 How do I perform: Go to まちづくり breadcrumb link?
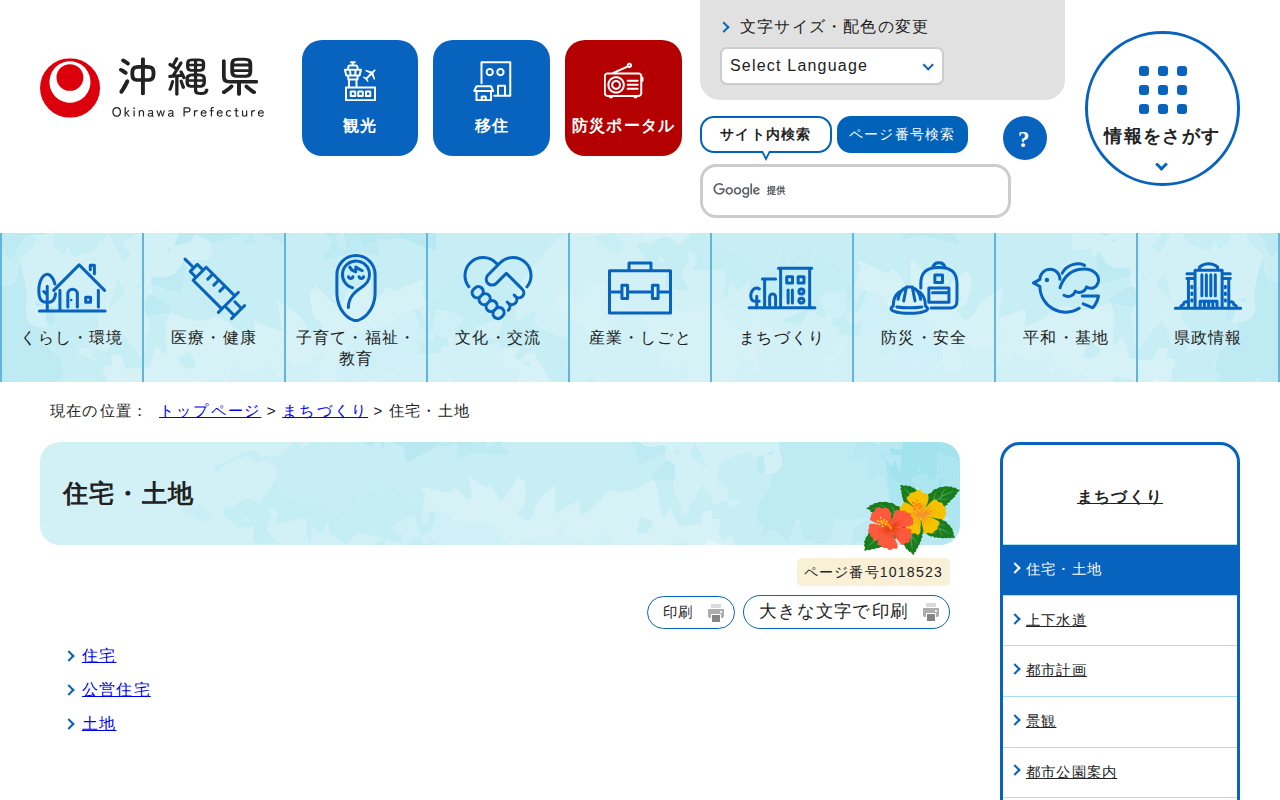[x=325, y=411]
